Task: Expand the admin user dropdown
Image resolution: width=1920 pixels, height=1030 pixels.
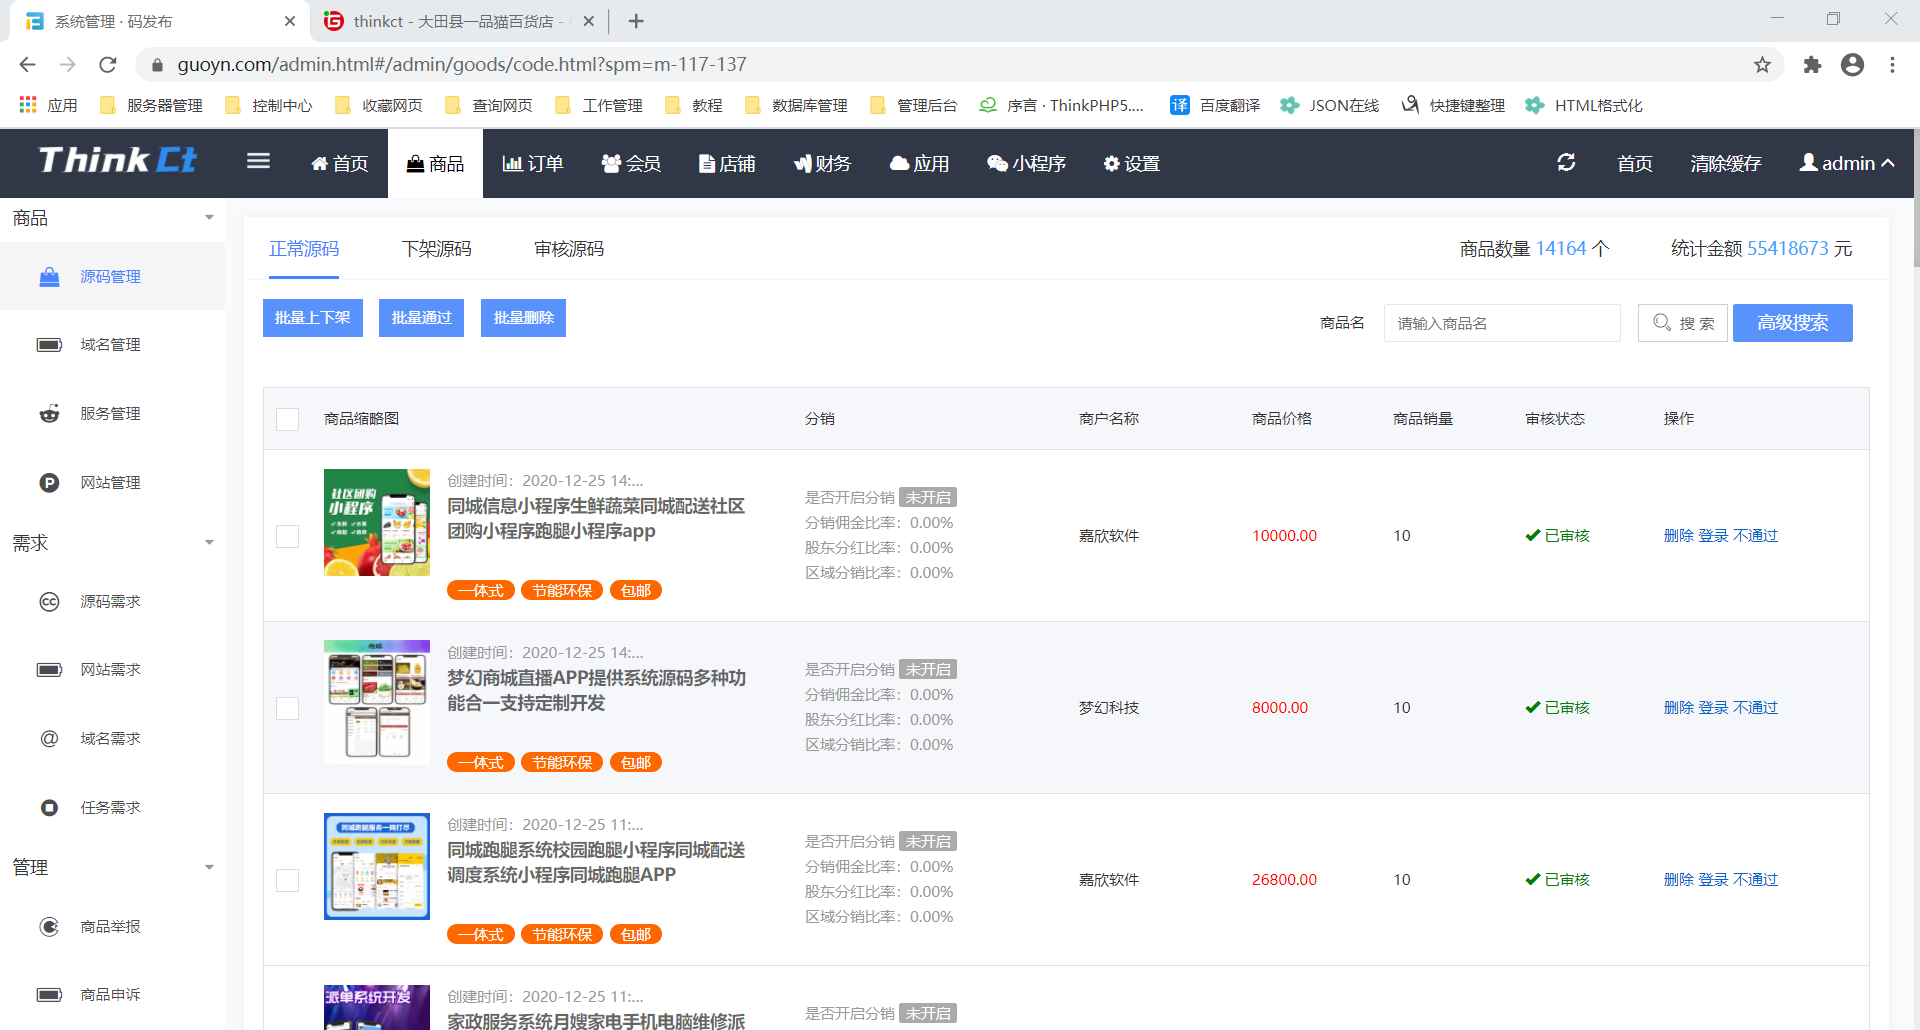Action: click(x=1846, y=163)
